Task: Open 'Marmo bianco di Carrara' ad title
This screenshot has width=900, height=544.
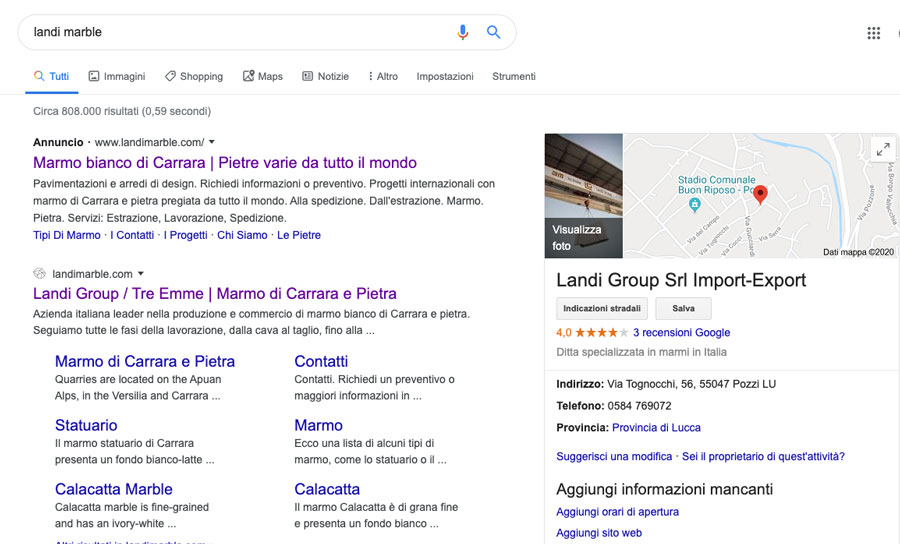Action: pos(225,163)
